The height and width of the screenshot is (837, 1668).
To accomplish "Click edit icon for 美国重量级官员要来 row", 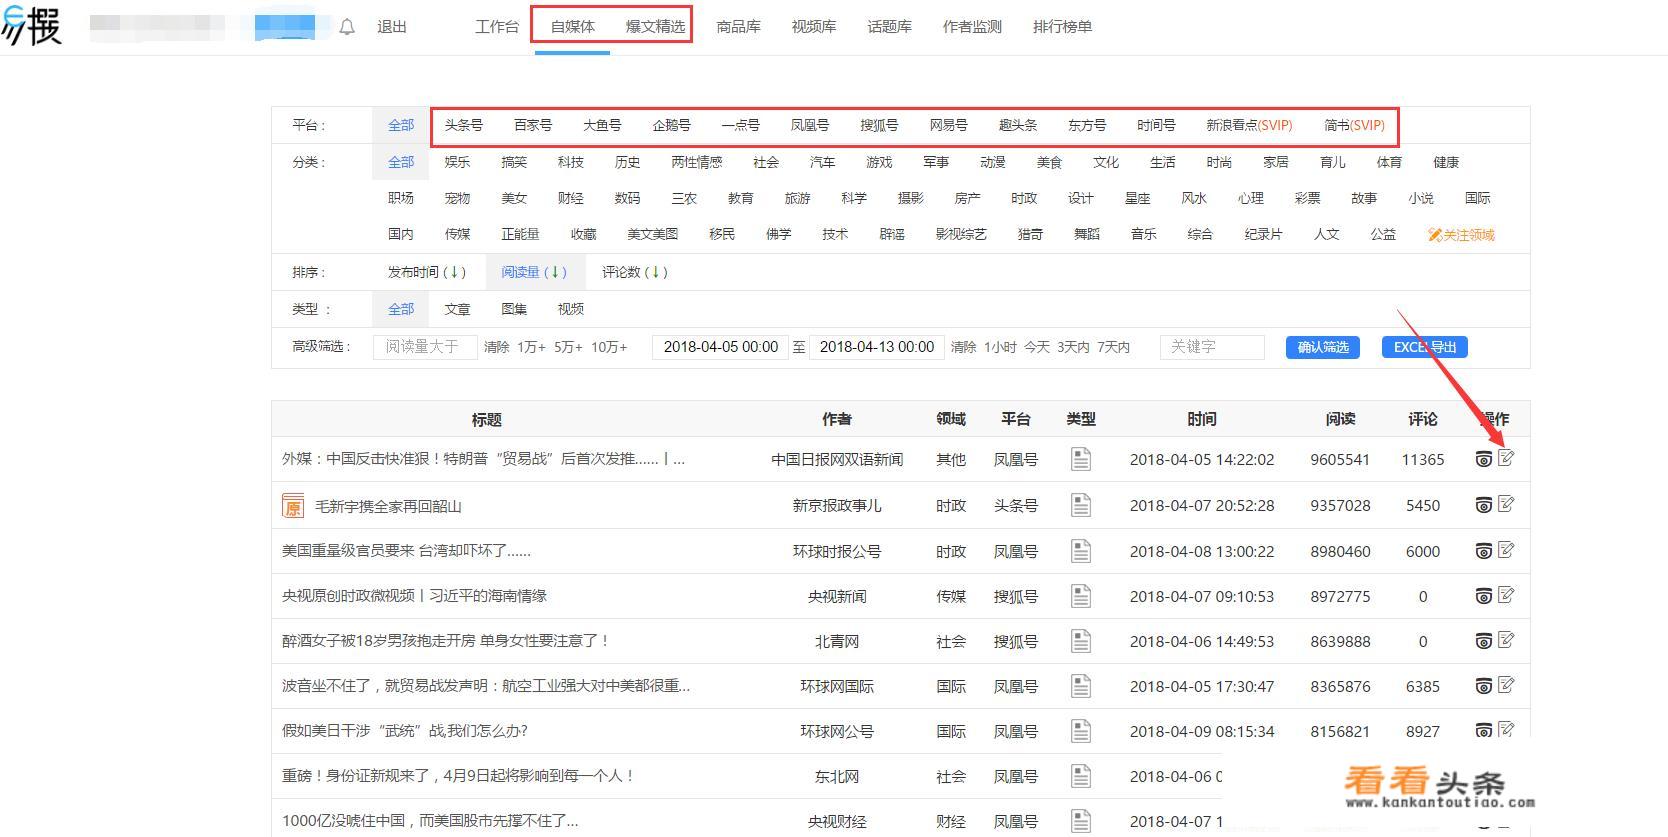I will click(x=1507, y=550).
